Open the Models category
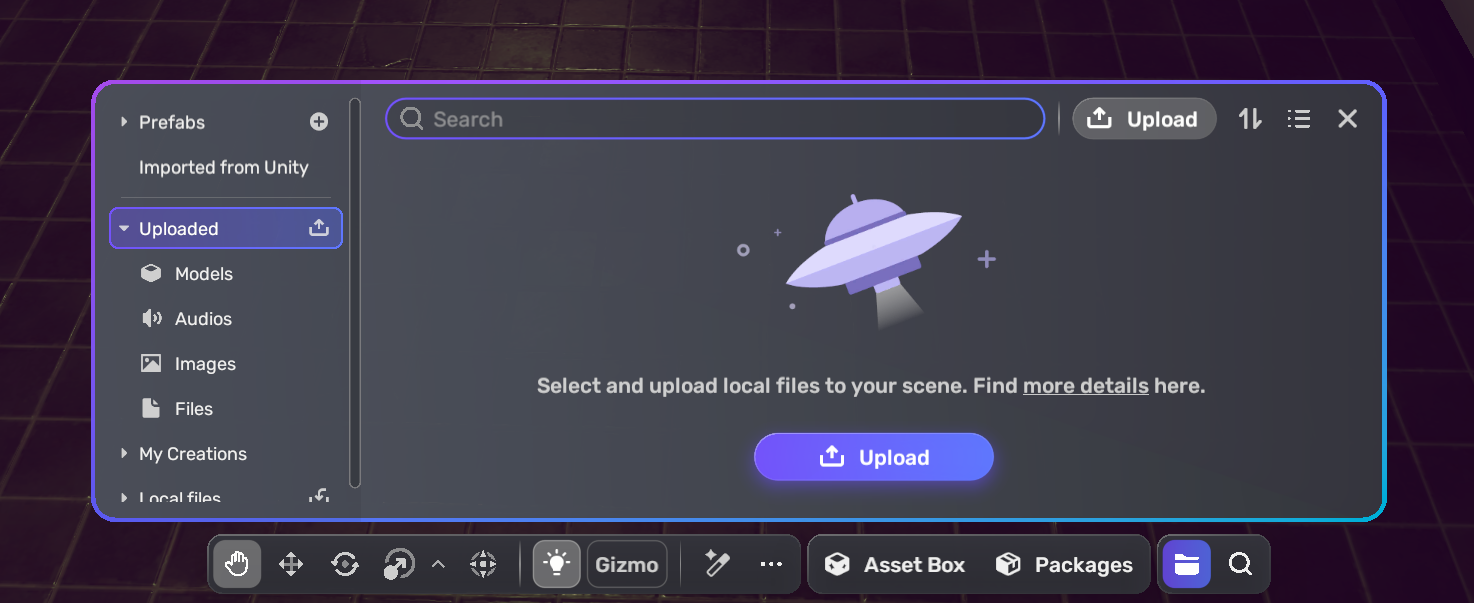 pyautogui.click(x=203, y=274)
